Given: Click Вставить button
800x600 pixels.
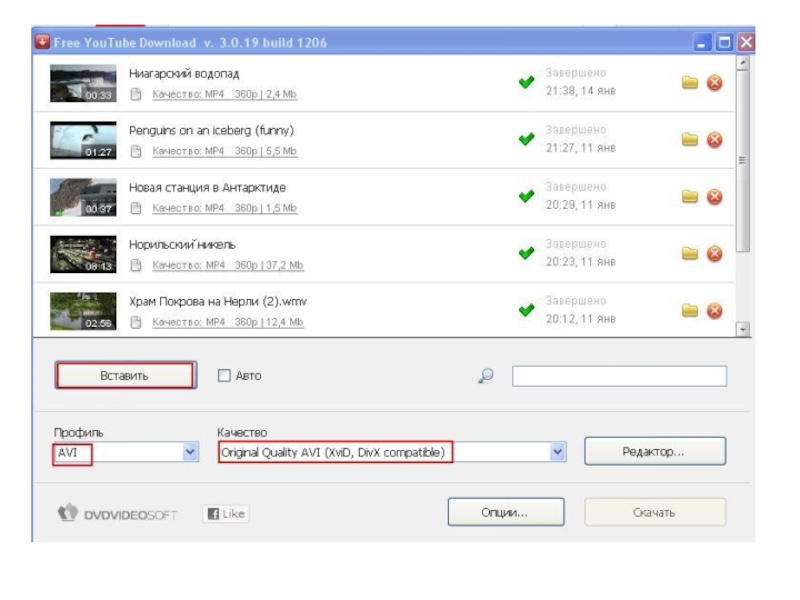Looking at the screenshot, I should (125, 376).
